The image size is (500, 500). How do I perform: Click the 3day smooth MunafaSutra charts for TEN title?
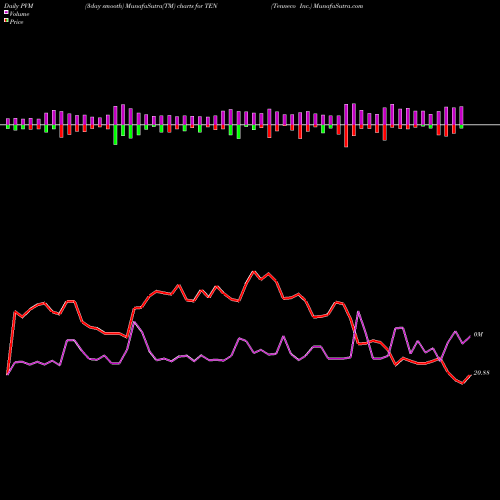pos(151,6)
